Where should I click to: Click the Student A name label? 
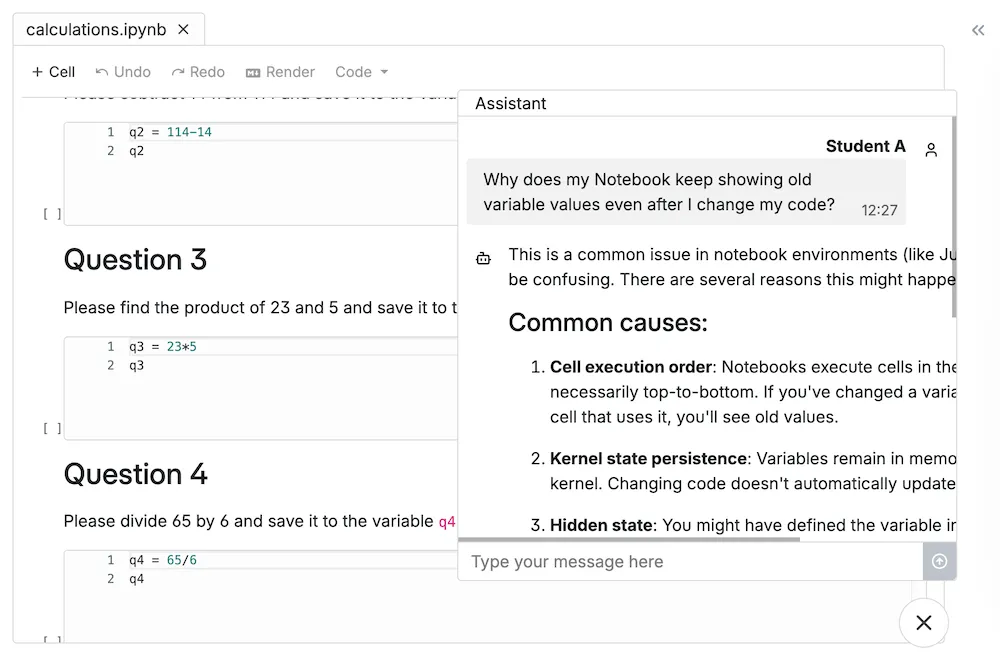865,146
